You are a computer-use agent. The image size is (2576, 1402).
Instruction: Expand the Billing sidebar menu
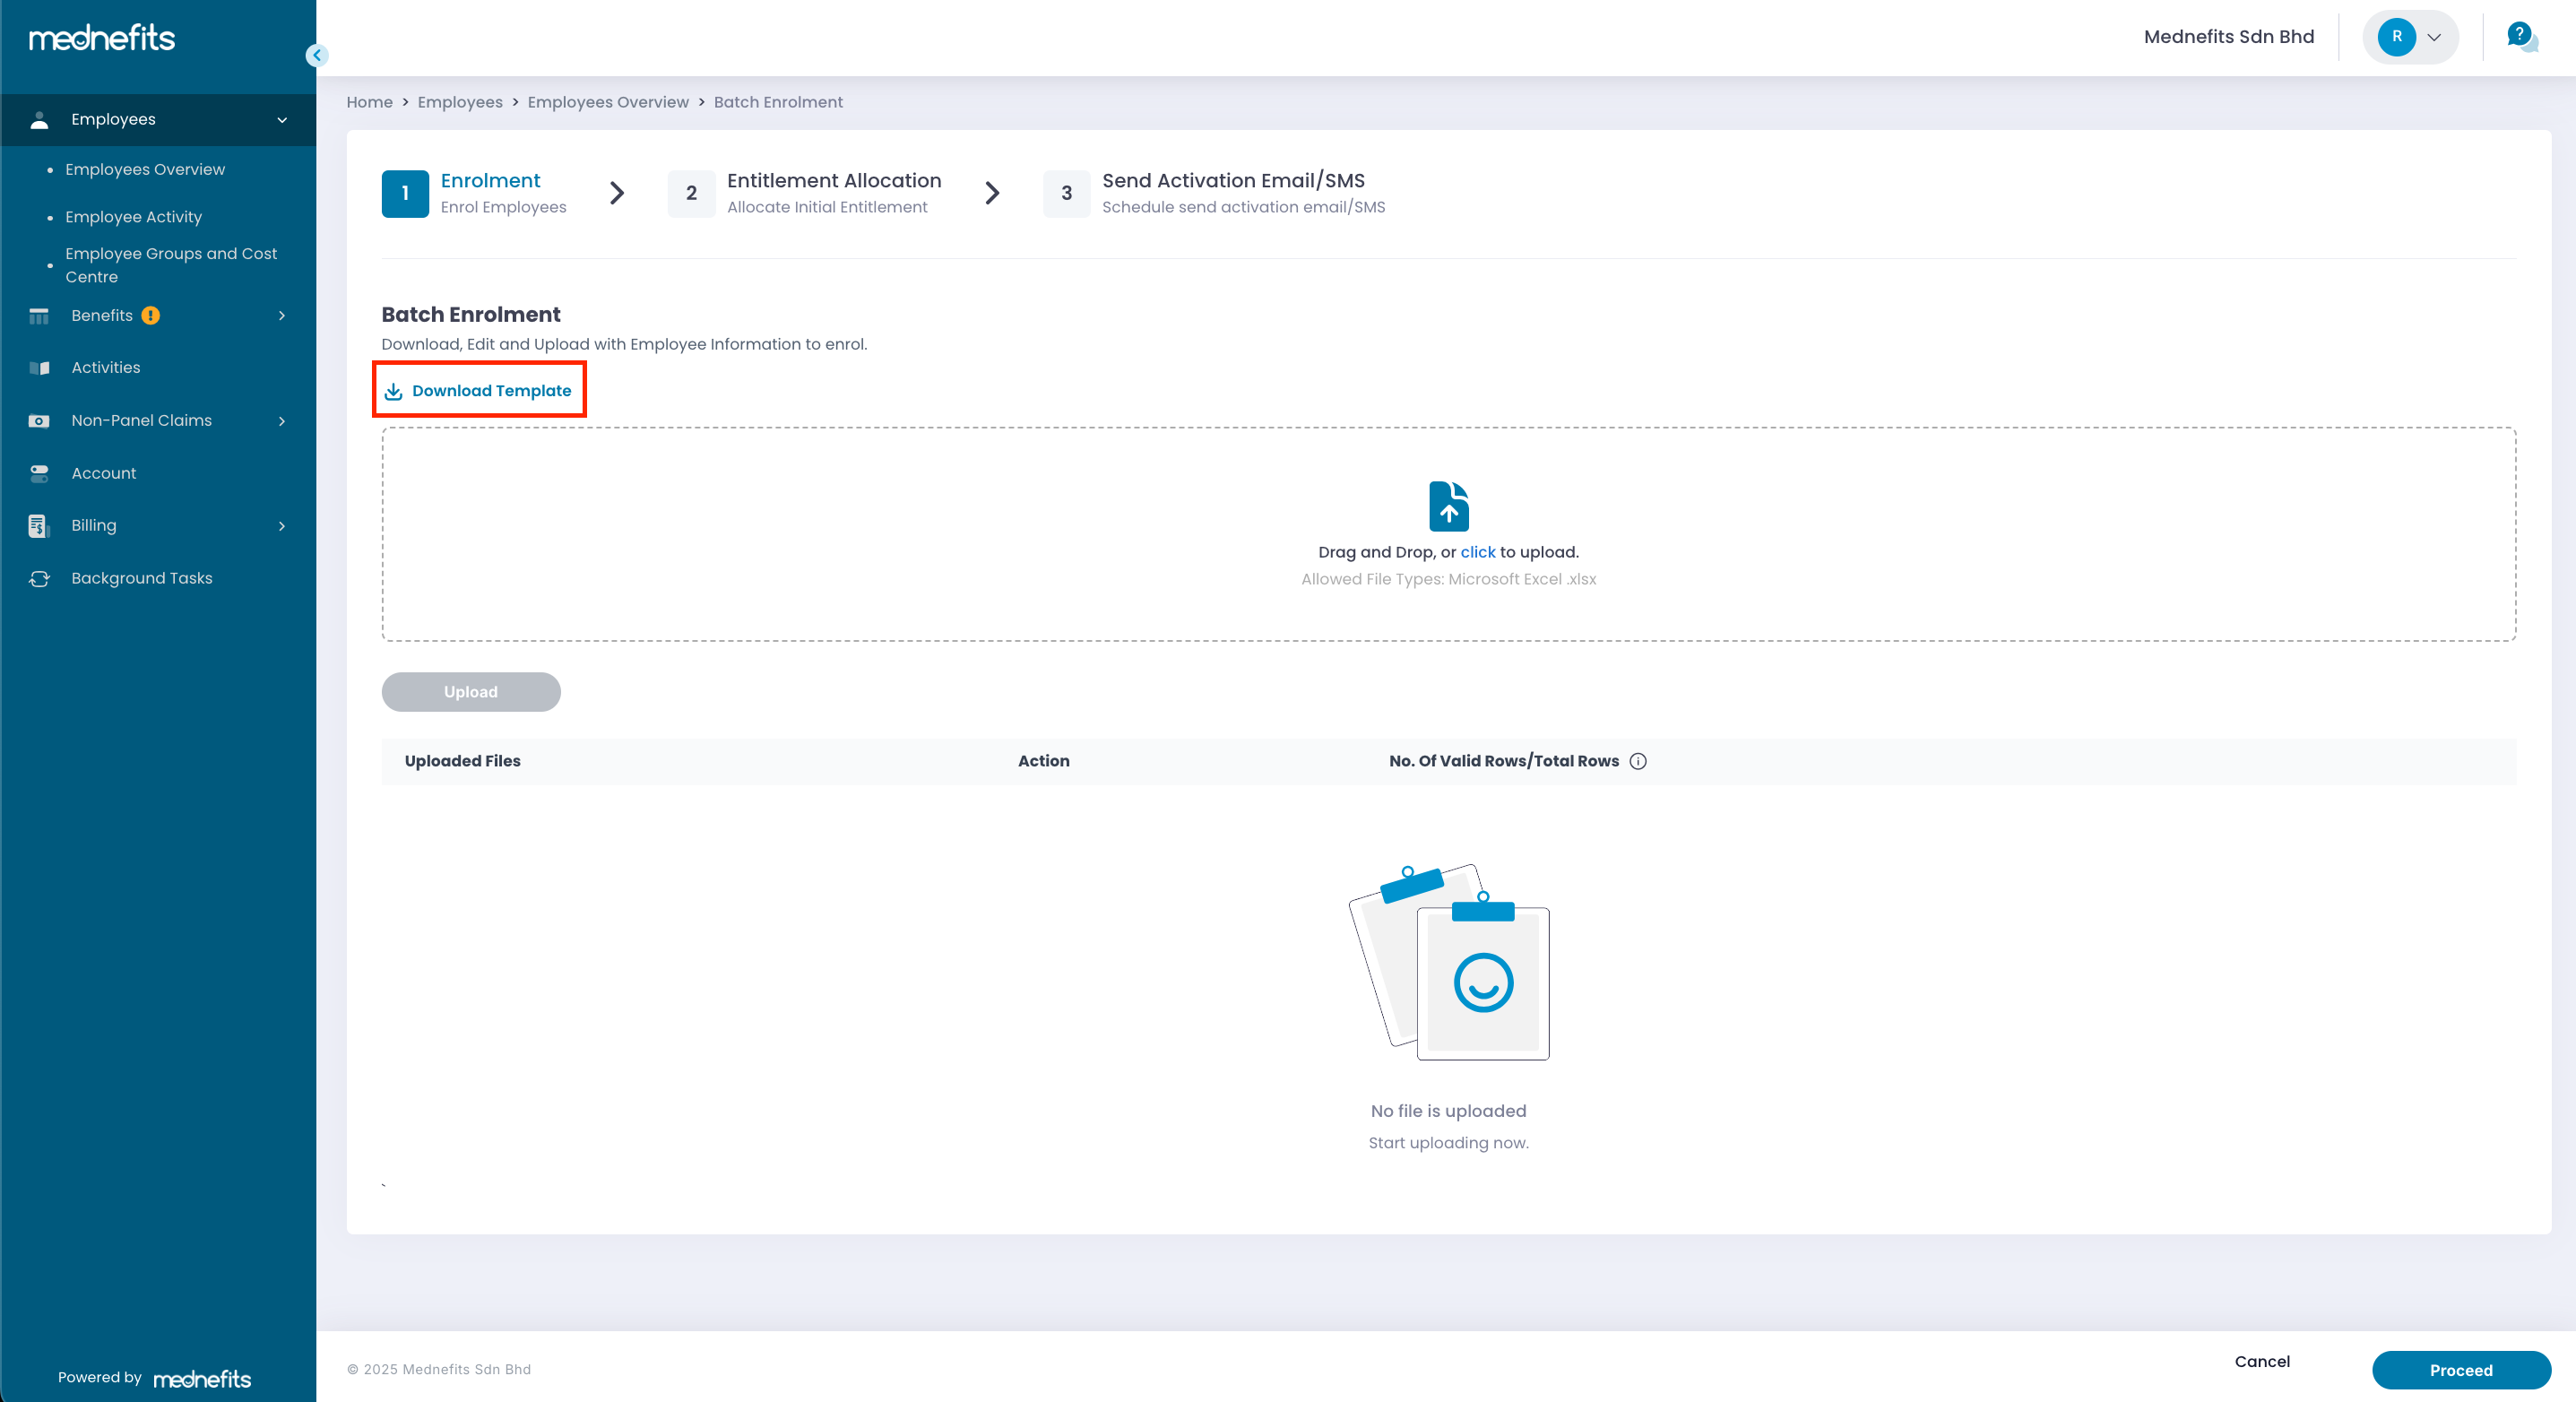pyautogui.click(x=282, y=526)
